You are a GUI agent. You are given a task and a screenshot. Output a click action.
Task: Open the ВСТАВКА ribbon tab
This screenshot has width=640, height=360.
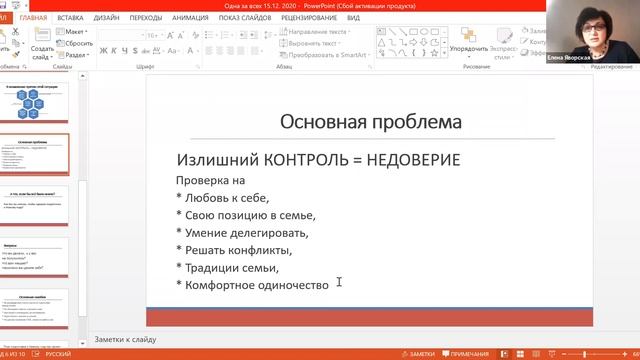pyautogui.click(x=70, y=18)
